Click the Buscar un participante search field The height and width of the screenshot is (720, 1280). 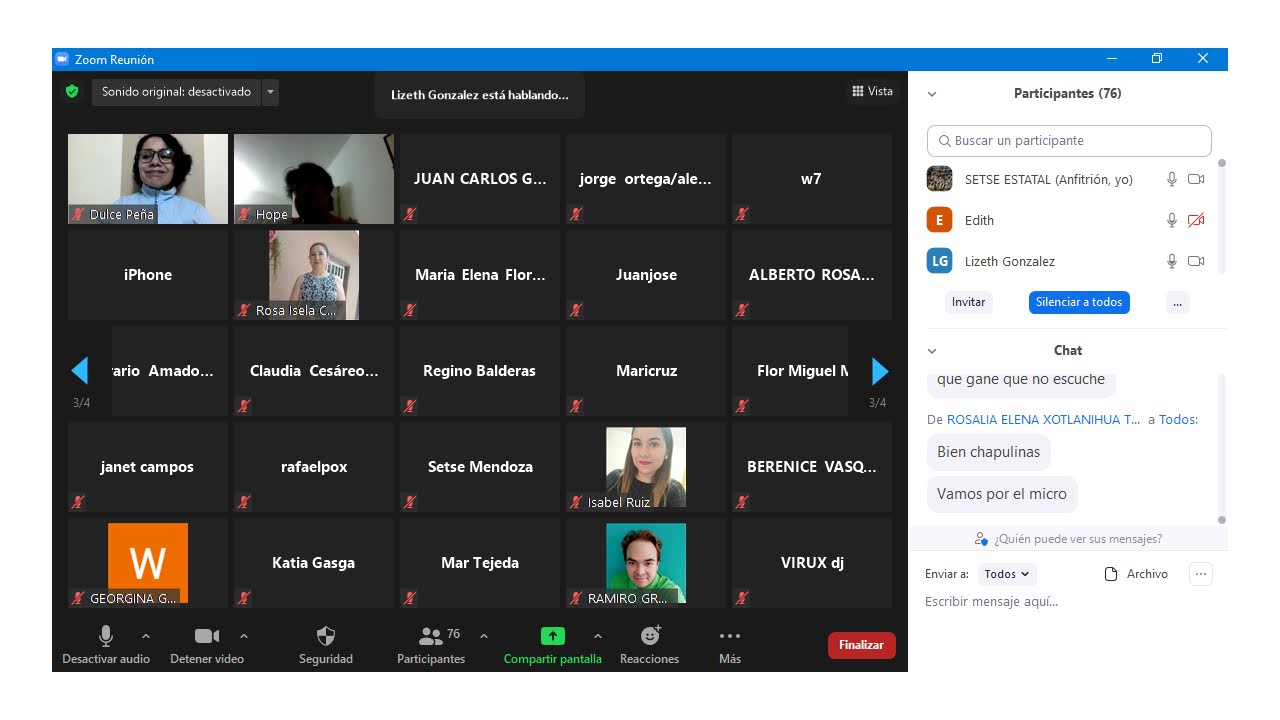[x=1069, y=141]
